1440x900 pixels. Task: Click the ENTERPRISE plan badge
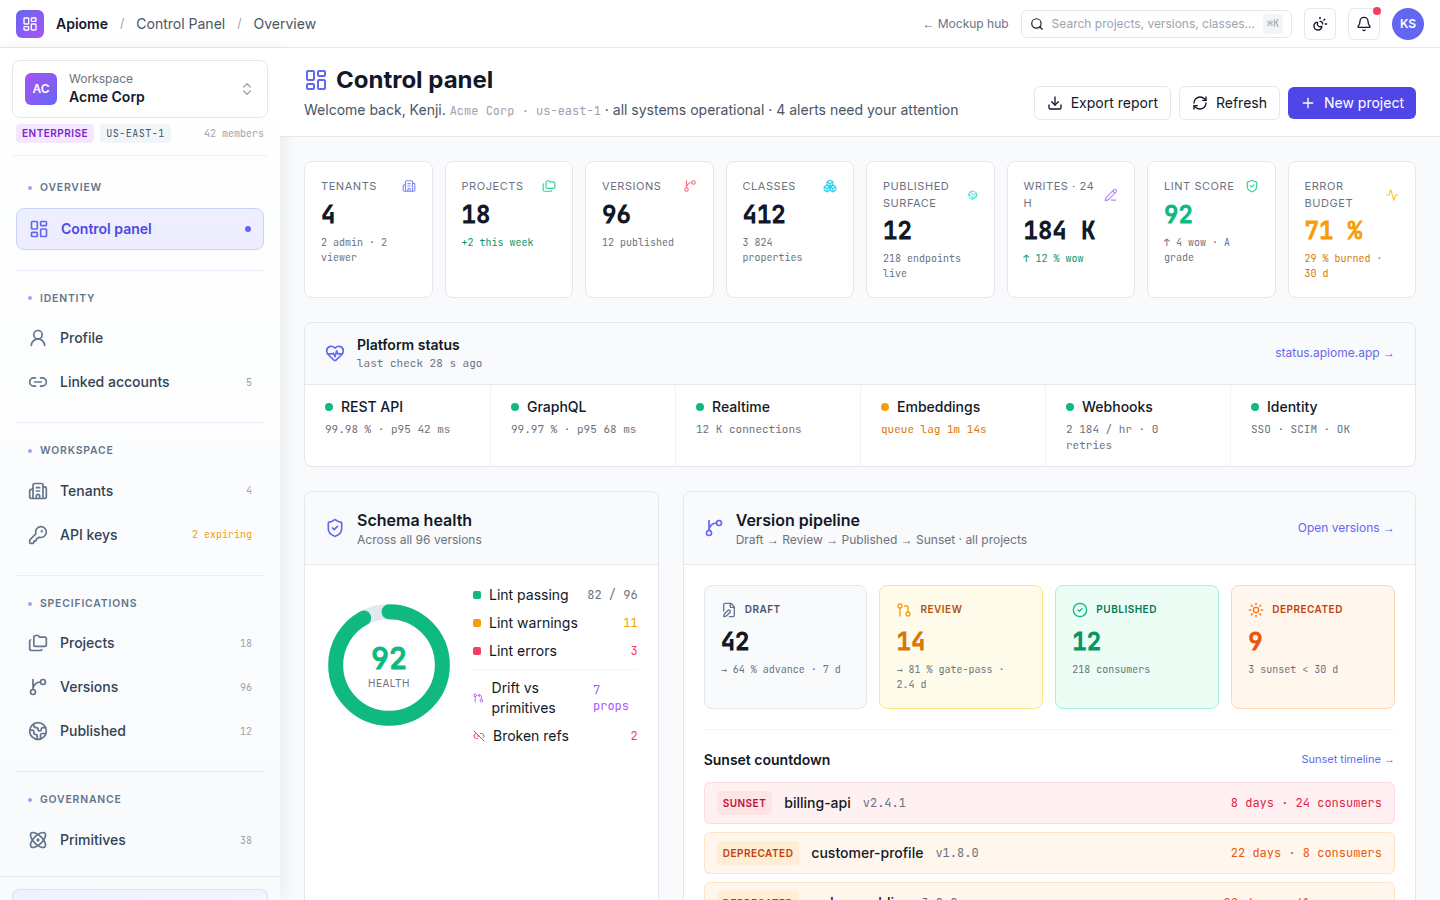[55, 133]
